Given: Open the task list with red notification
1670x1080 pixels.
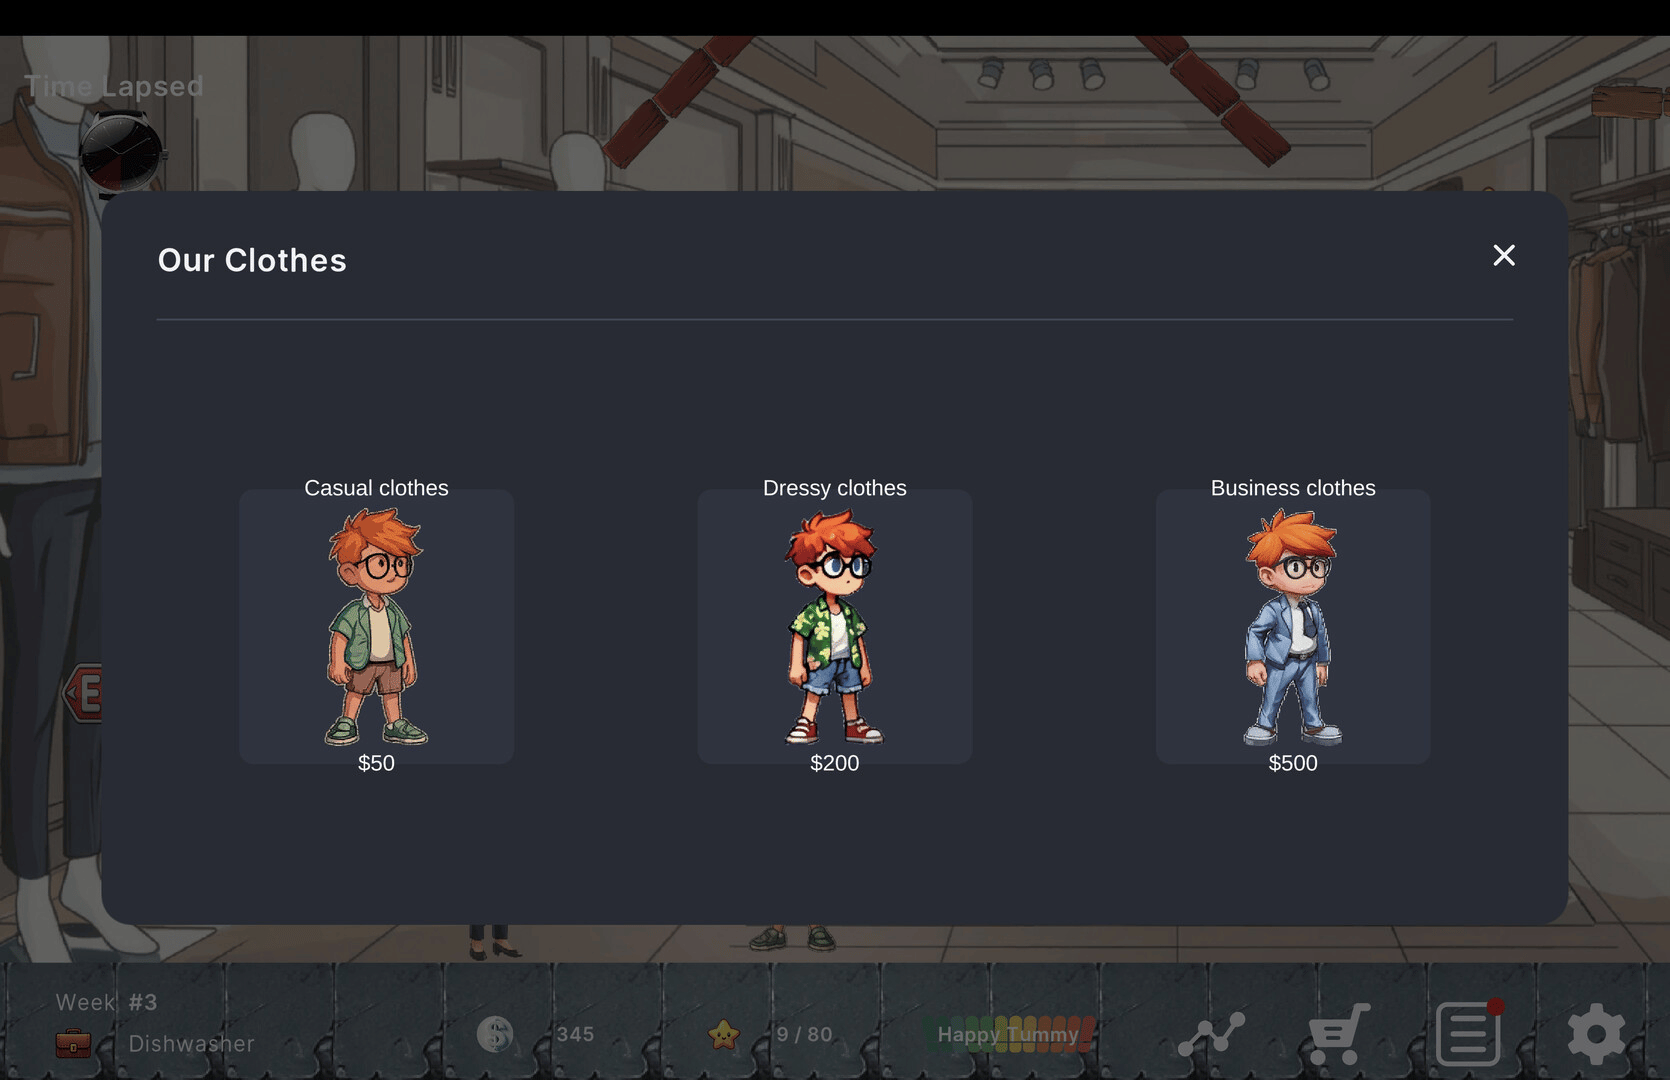Looking at the screenshot, I should click(1468, 1034).
